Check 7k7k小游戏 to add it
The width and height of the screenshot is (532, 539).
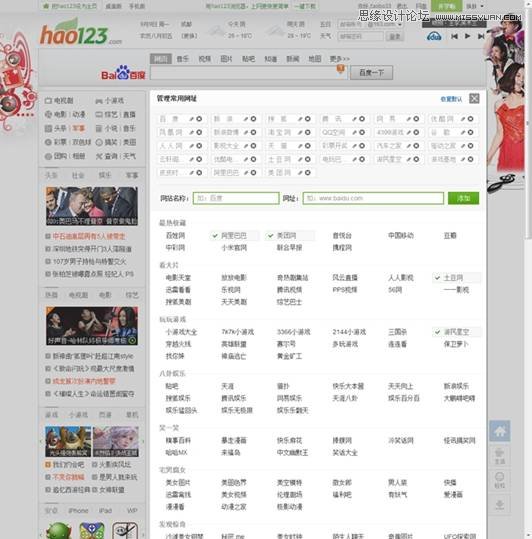[238, 332]
